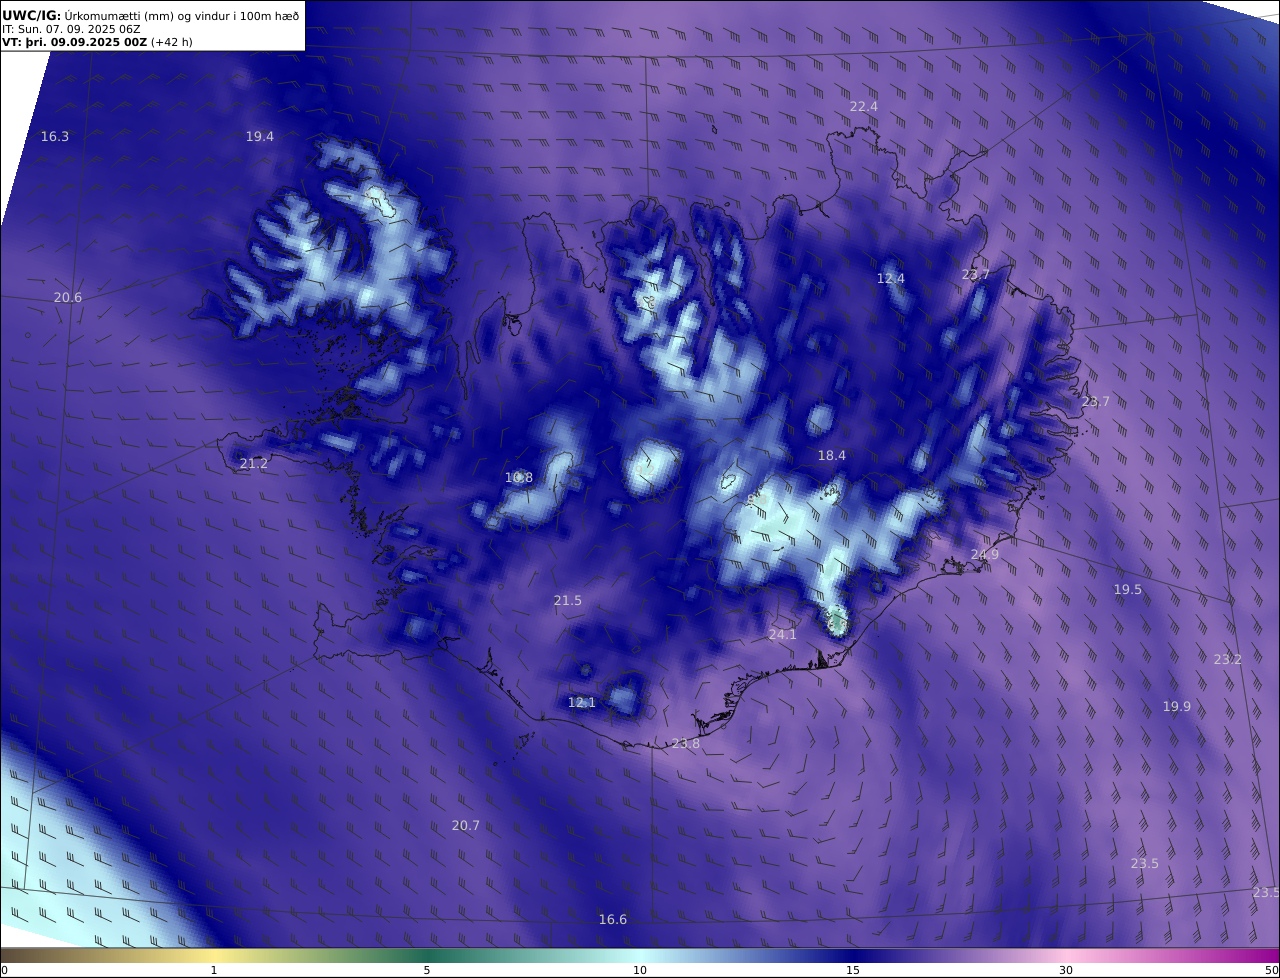
Task: Click the 5 tick on the color scale
Action: (x=427, y=970)
